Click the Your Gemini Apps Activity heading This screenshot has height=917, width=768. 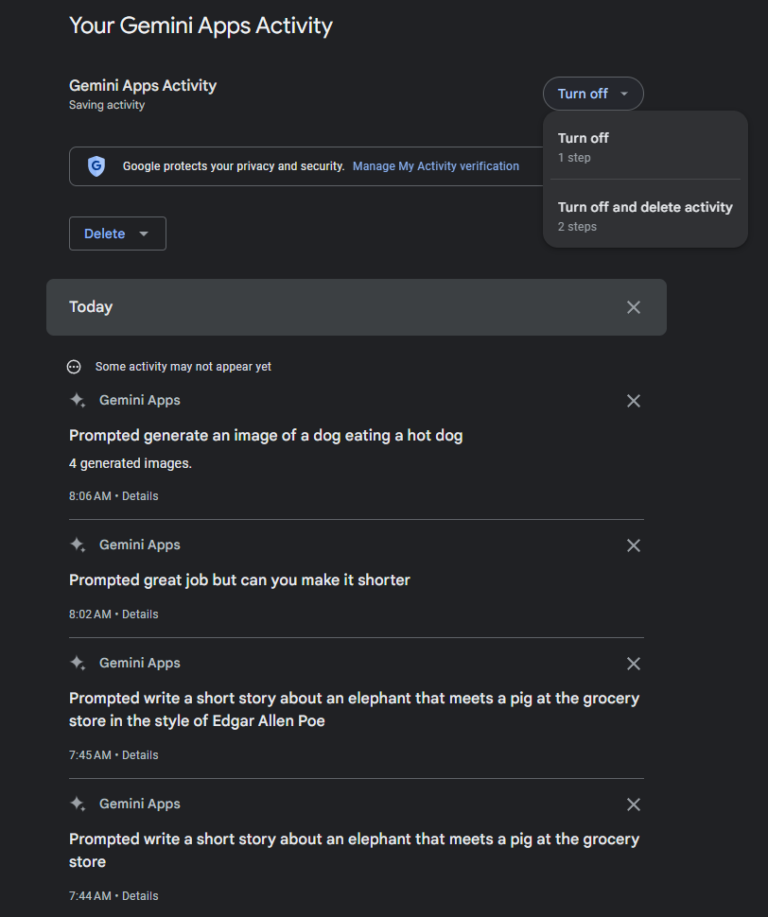coord(200,25)
